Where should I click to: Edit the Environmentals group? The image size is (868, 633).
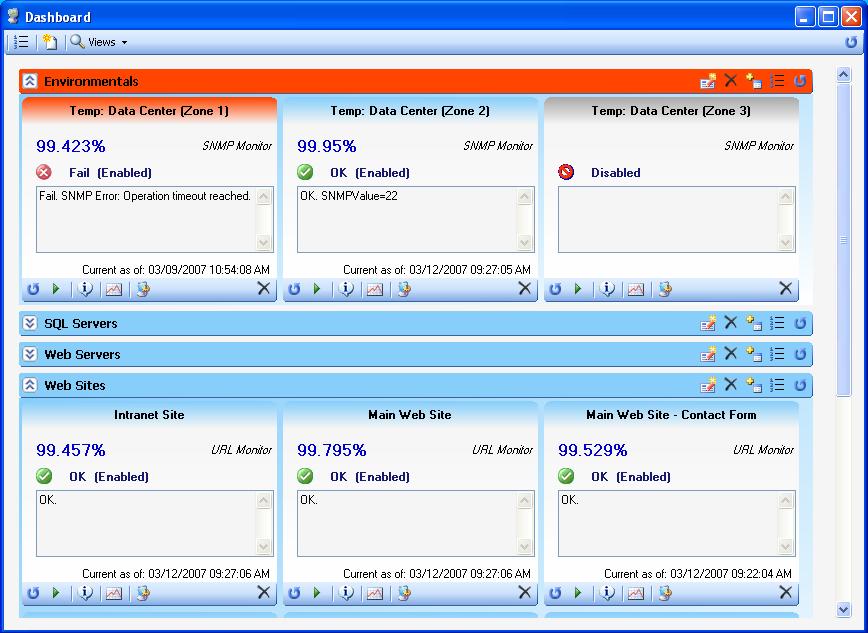(x=707, y=81)
